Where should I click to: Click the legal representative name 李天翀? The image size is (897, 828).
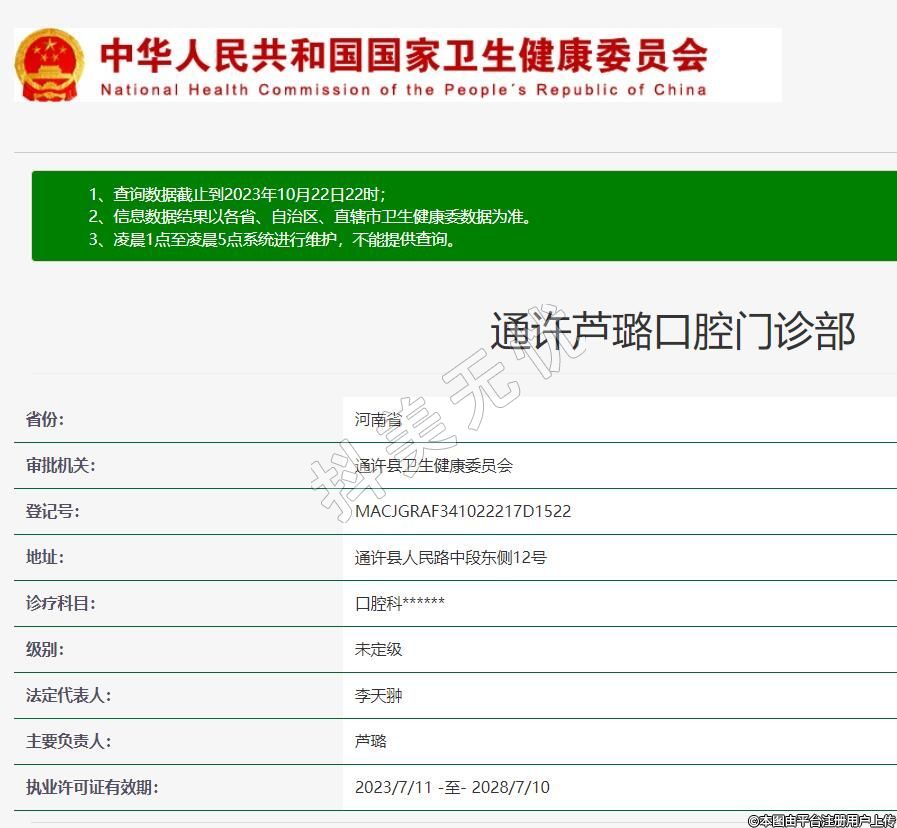point(378,695)
